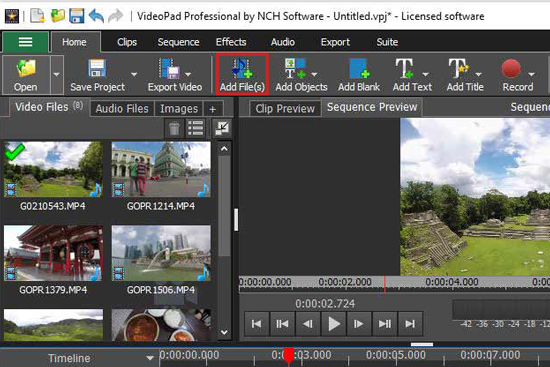This screenshot has width=550, height=367.
Task: Click the red timeline playhead marker
Action: [289, 356]
